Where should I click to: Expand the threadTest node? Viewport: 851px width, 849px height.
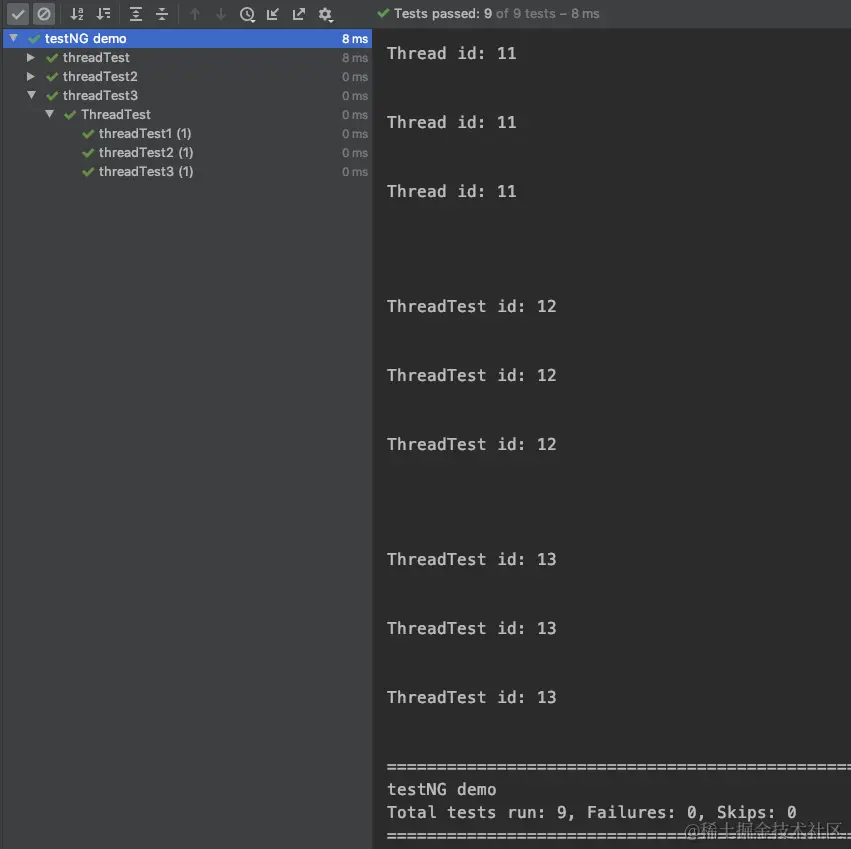(x=31, y=57)
